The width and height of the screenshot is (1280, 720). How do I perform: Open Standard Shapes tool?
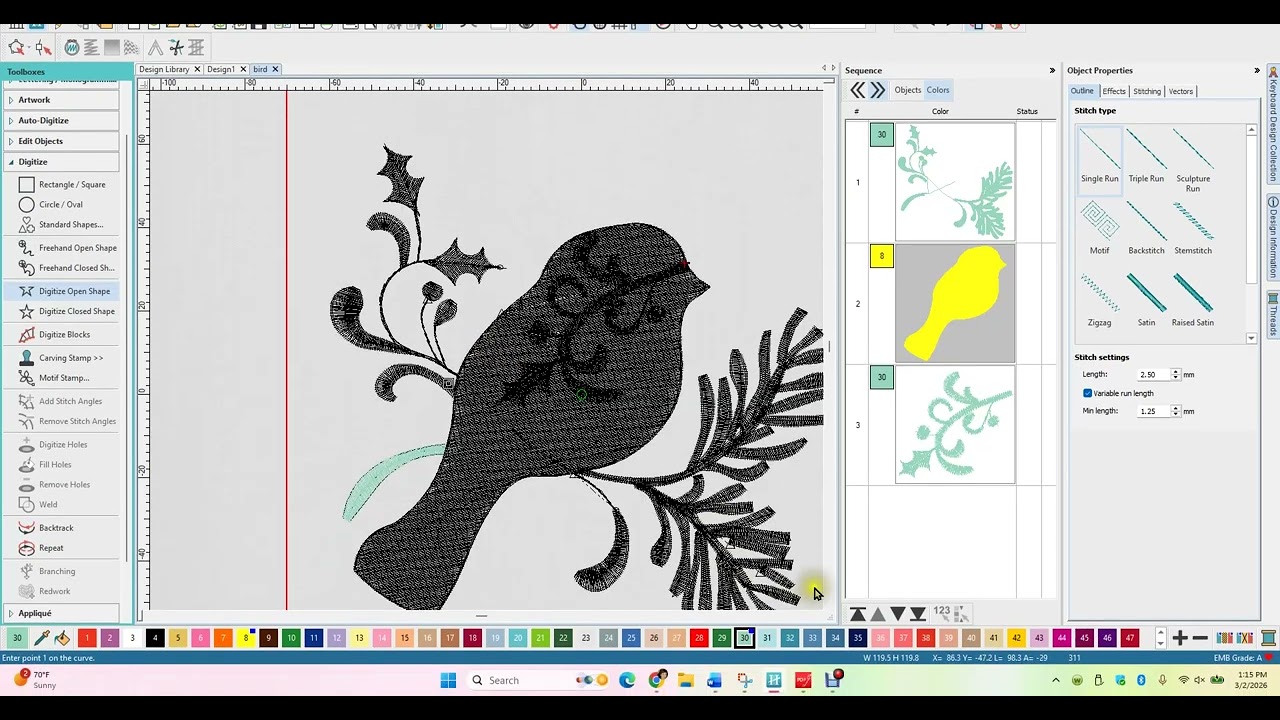click(x=61, y=224)
